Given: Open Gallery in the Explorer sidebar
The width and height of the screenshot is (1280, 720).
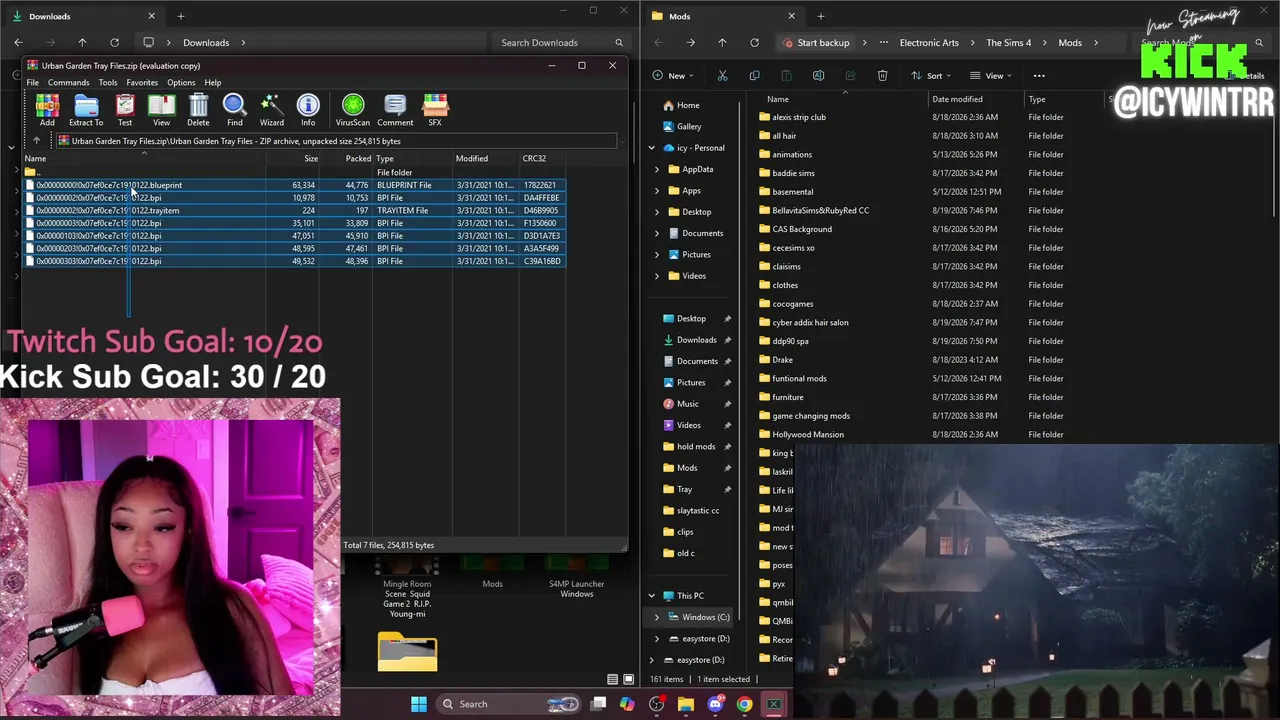Looking at the screenshot, I should point(689,126).
